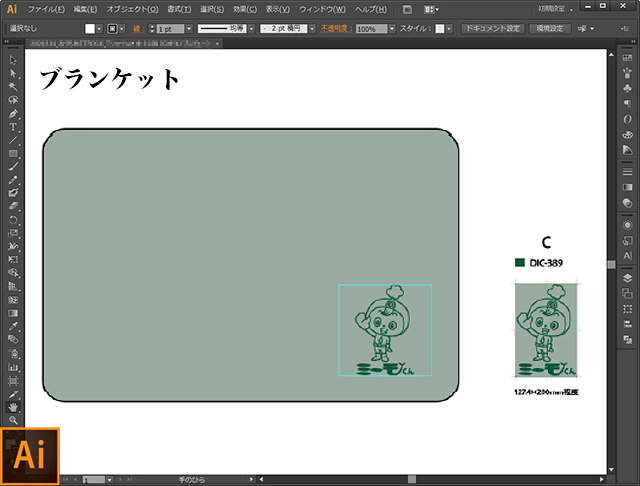This screenshot has width=640, height=486.
Task: Select the Zoom magnifier tool
Action: click(x=13, y=420)
